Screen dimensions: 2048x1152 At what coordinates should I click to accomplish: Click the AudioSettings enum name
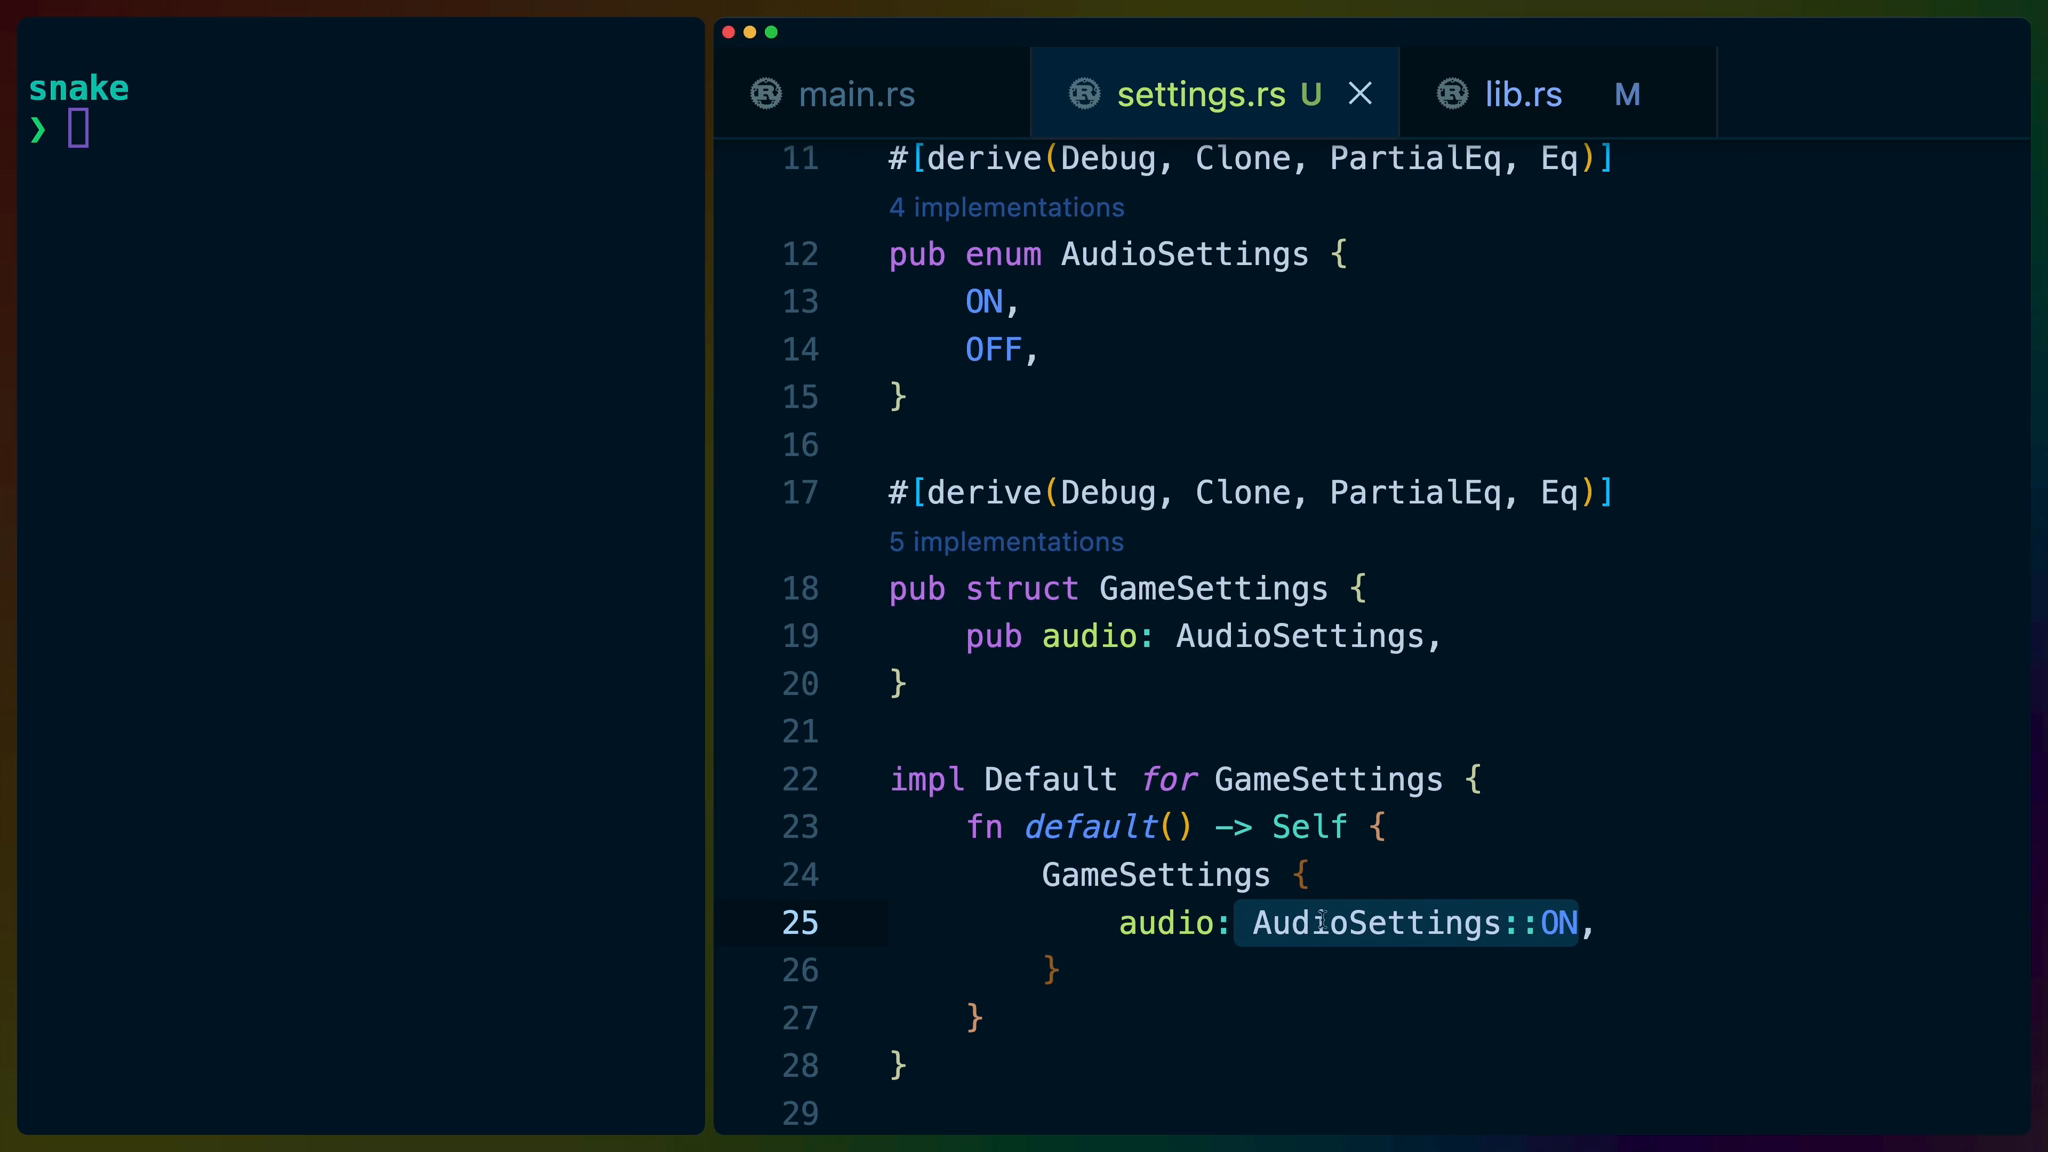(1184, 254)
